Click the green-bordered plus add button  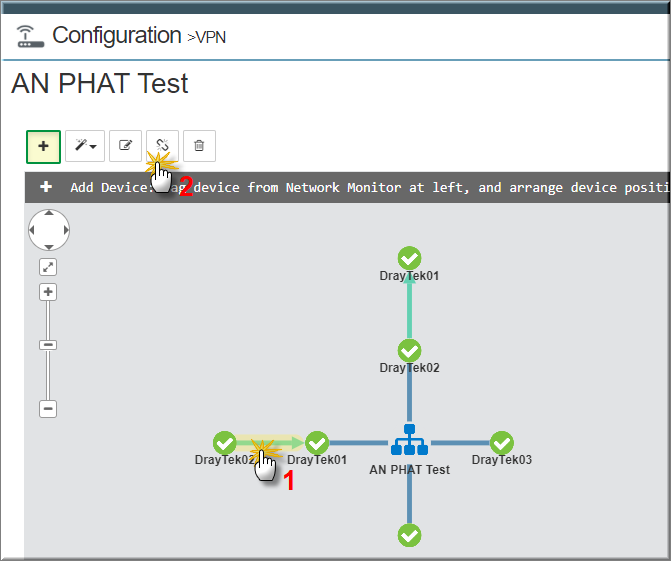pyautogui.click(x=43, y=146)
